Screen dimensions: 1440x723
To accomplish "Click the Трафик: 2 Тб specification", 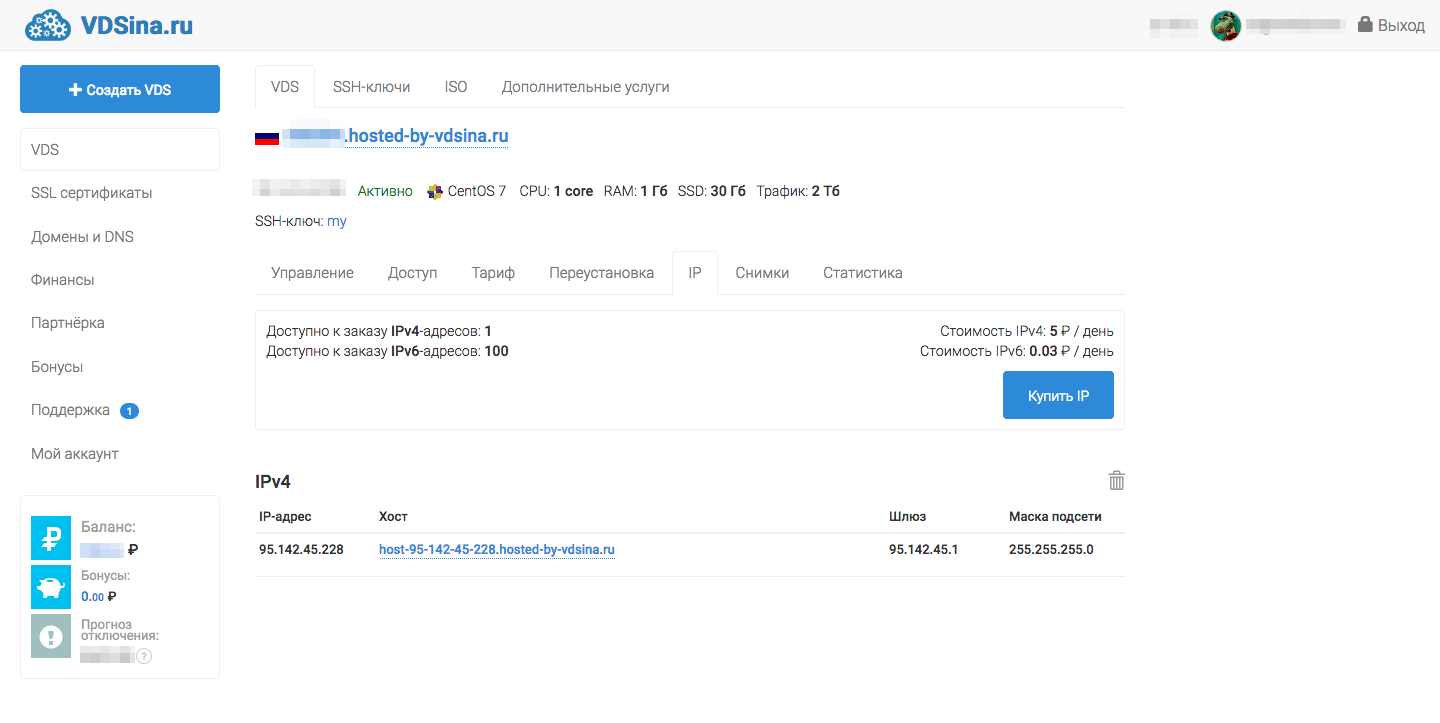I will (x=798, y=191).
